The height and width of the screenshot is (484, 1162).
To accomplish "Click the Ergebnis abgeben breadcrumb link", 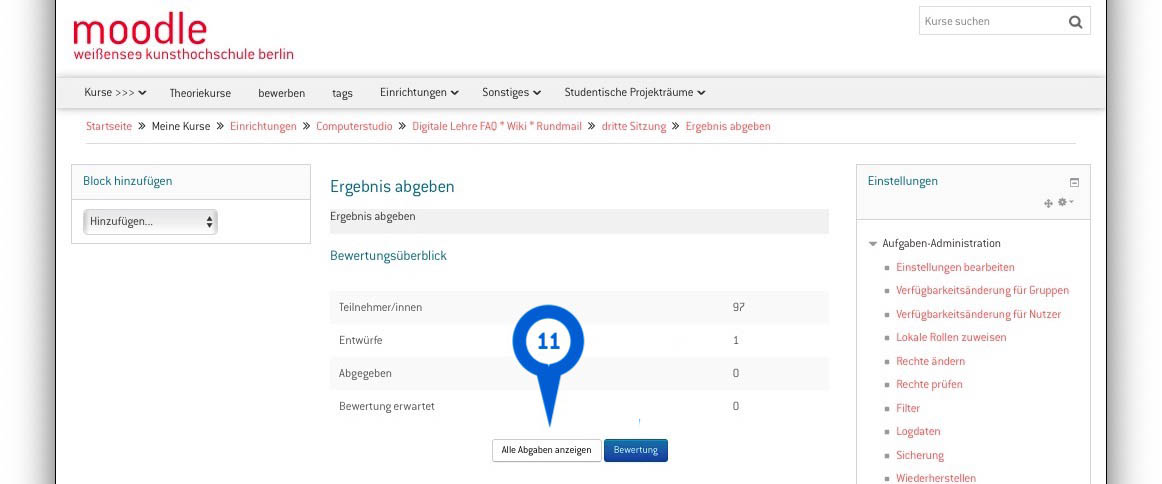I will [x=728, y=127].
